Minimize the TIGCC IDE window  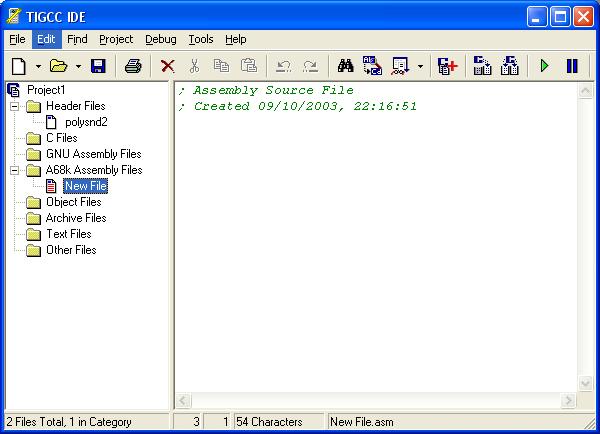536,17
